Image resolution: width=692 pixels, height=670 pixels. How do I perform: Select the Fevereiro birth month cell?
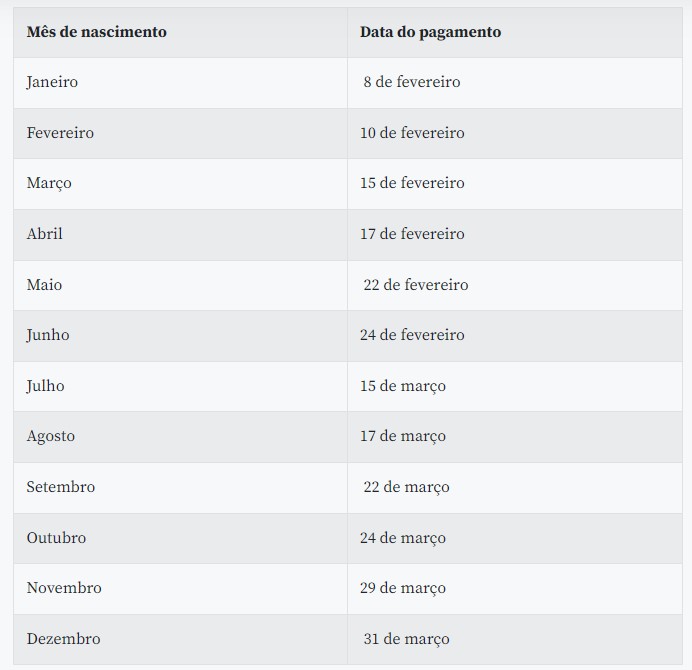60,133
